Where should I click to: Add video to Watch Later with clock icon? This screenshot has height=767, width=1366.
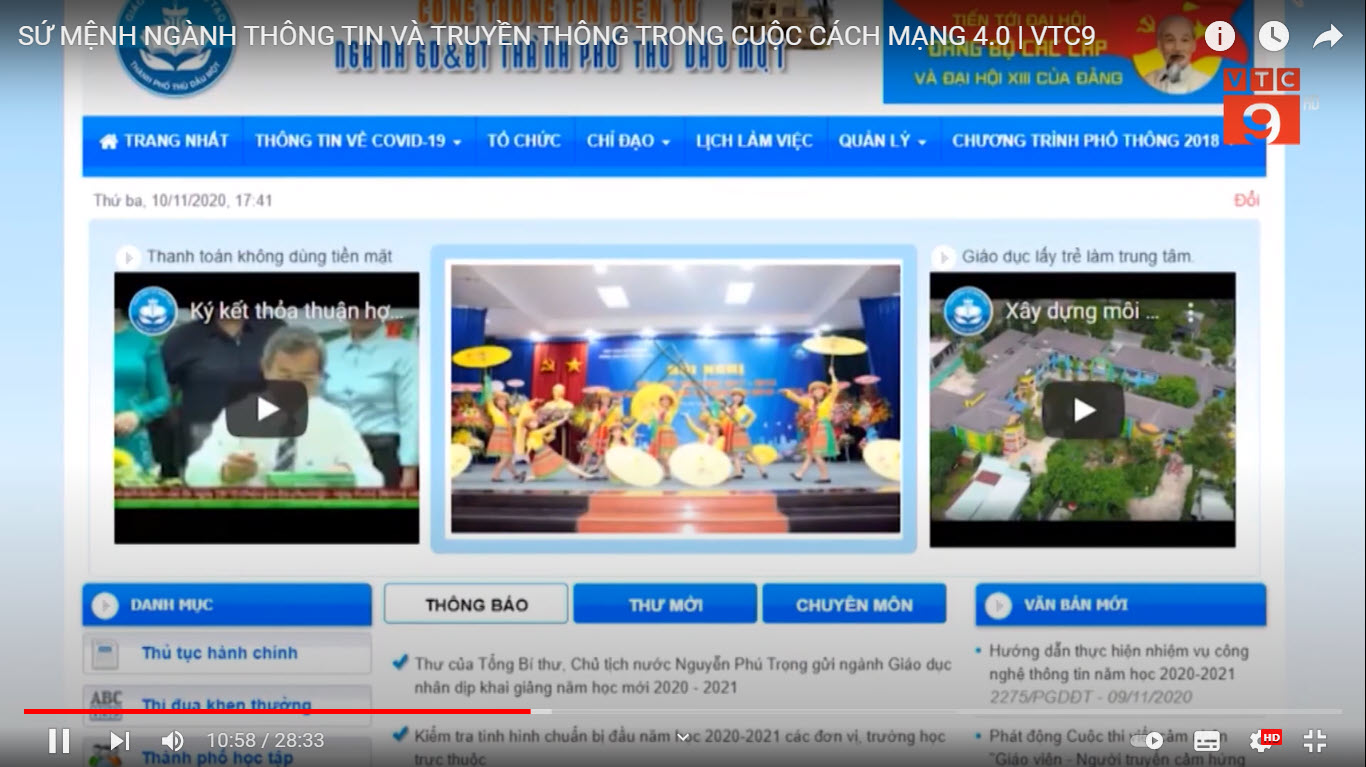pos(1273,37)
